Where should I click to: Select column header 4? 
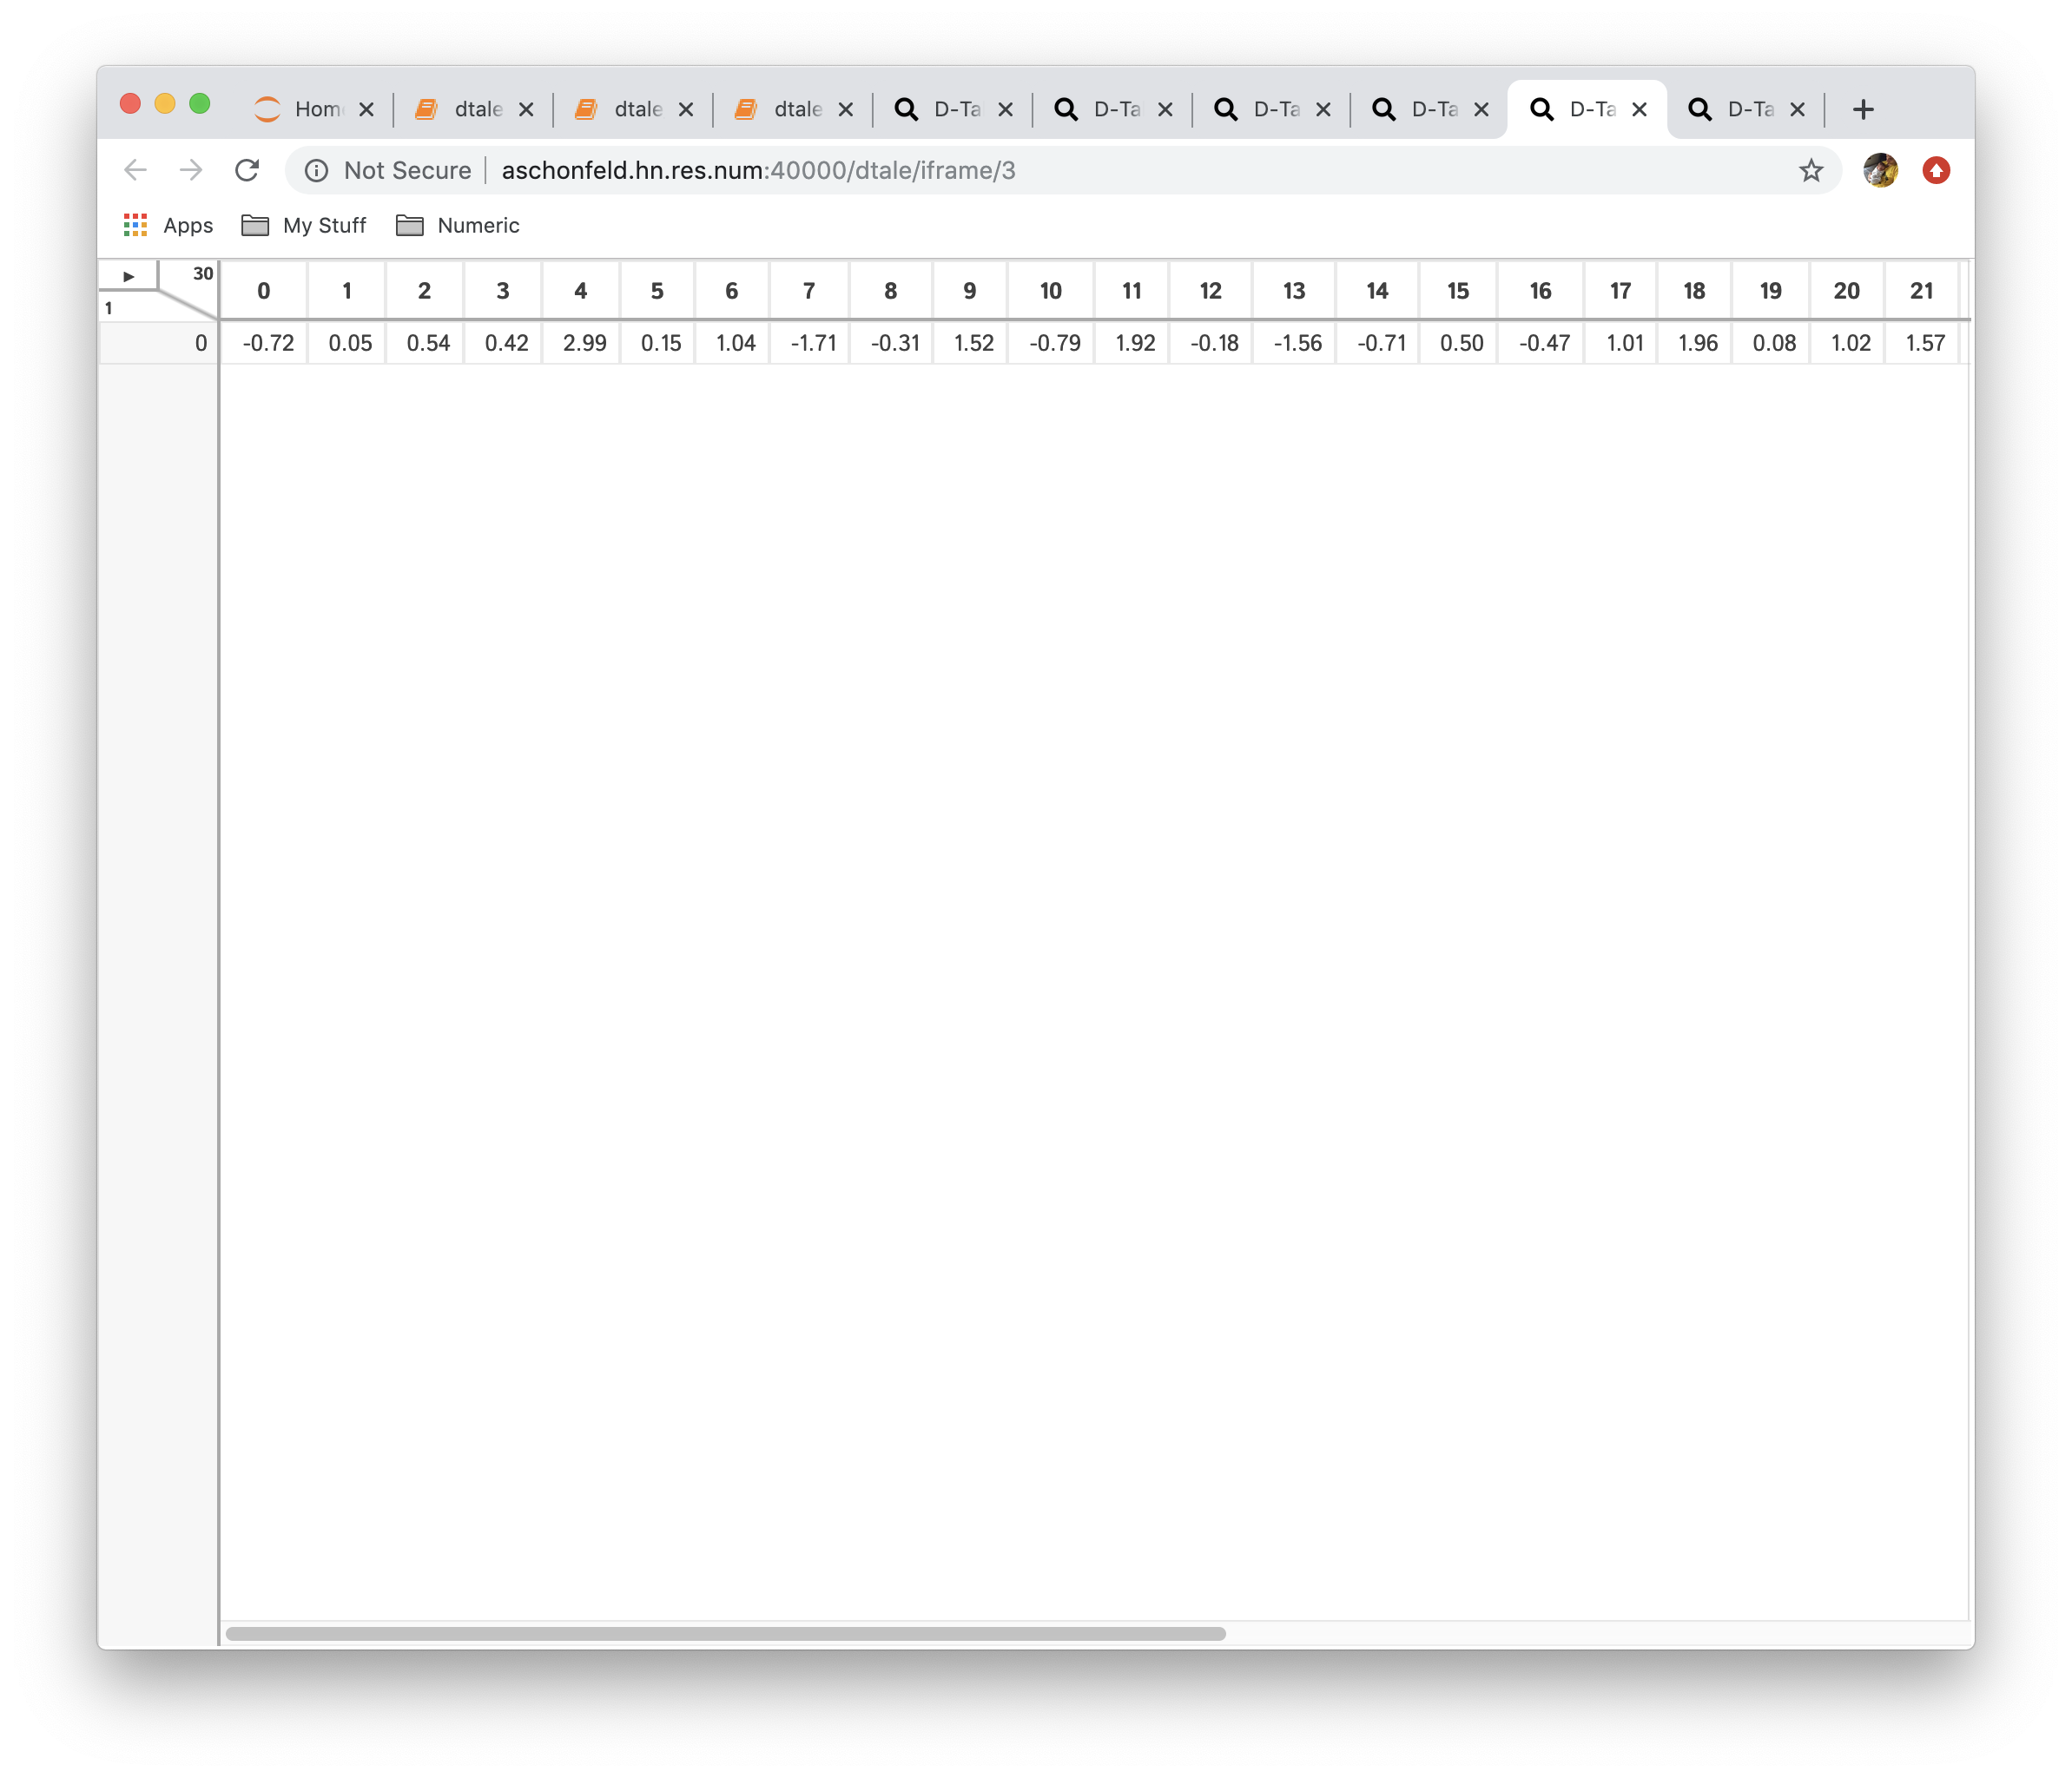580,291
